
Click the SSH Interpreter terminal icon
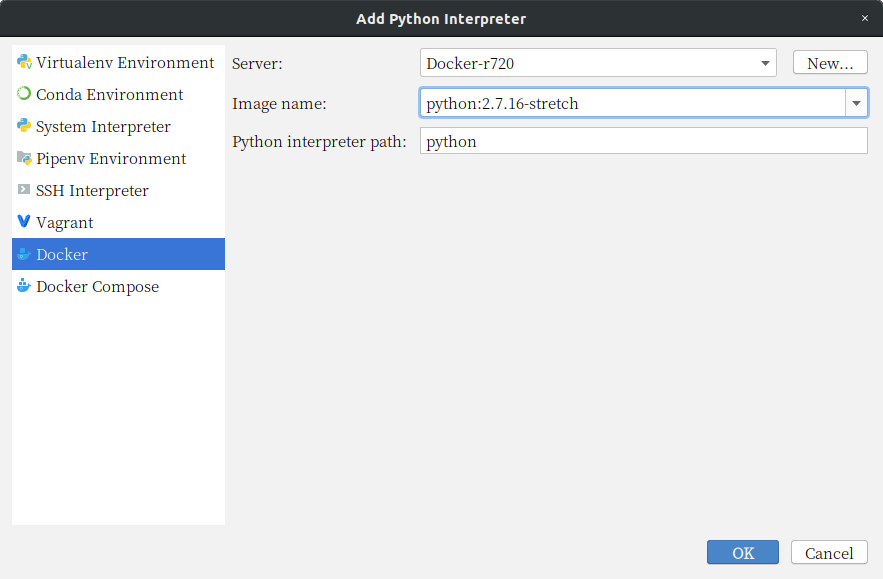(24, 189)
